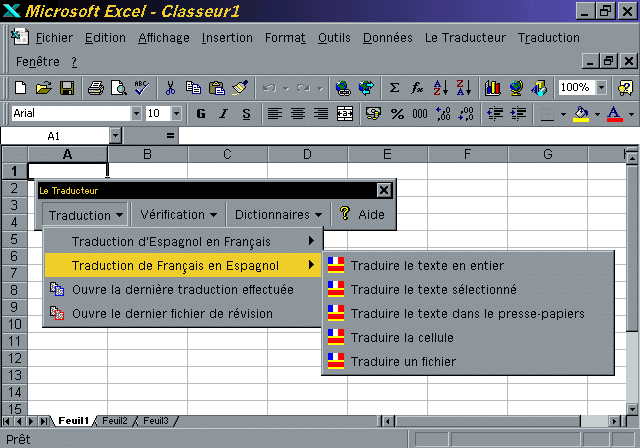Image resolution: width=640 pixels, height=448 pixels.
Task: Click the Undo arrow icon
Action: [269, 88]
